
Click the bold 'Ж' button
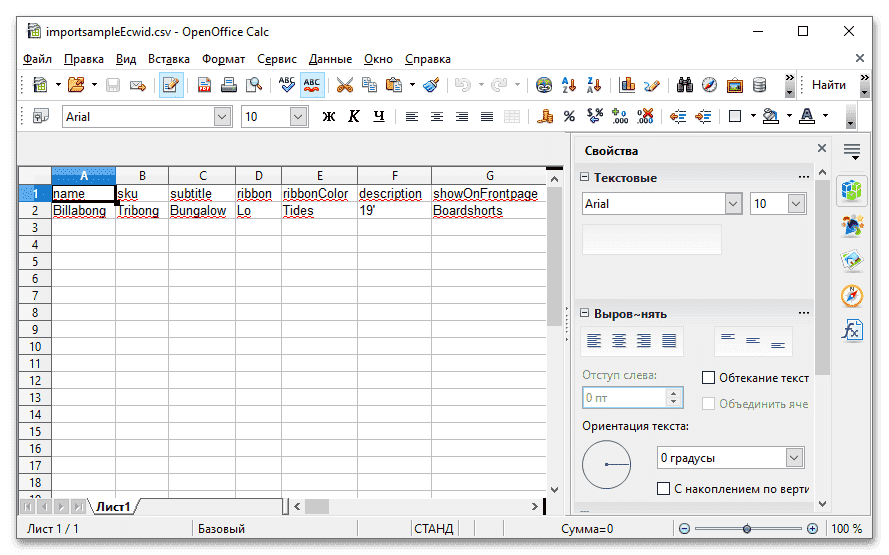point(328,117)
